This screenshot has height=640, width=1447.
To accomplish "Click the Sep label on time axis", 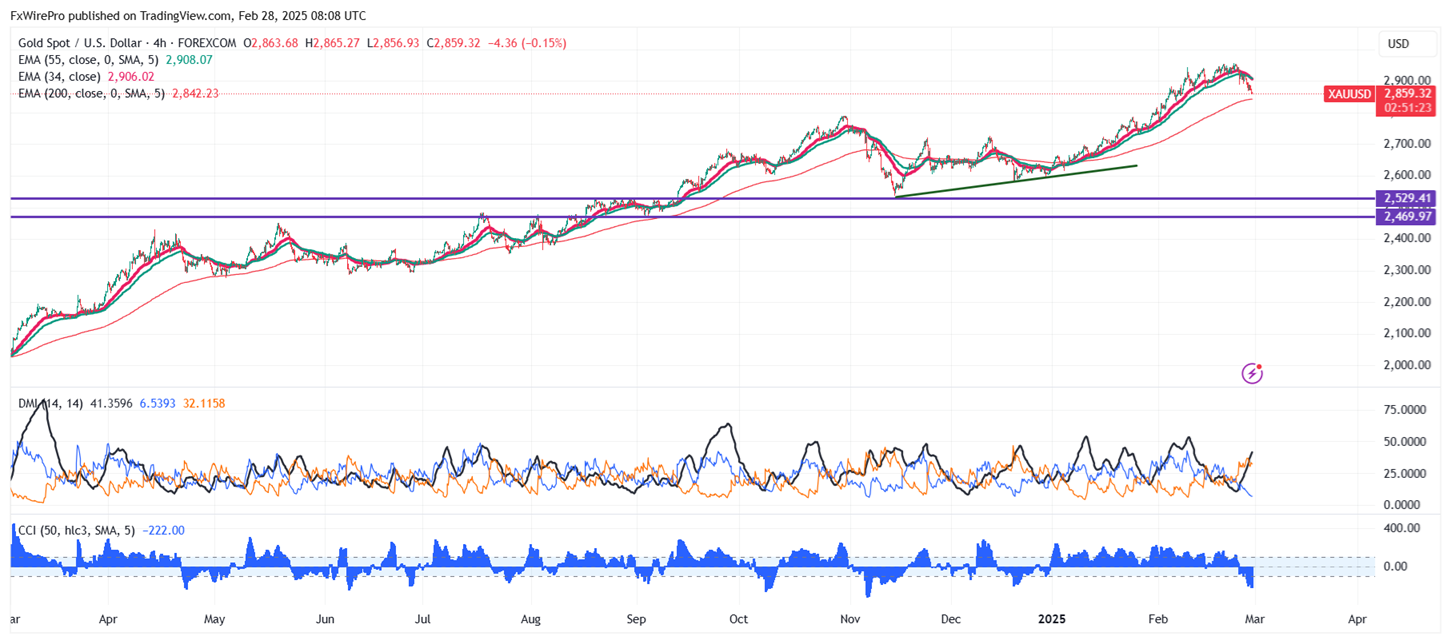I will point(637,619).
